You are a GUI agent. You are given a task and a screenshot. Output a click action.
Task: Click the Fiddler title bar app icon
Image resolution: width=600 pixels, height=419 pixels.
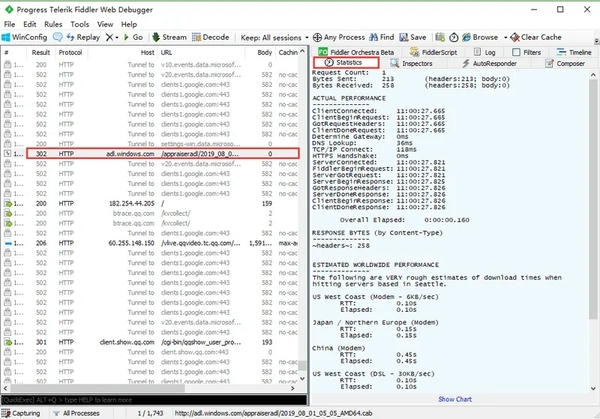click(x=9, y=9)
